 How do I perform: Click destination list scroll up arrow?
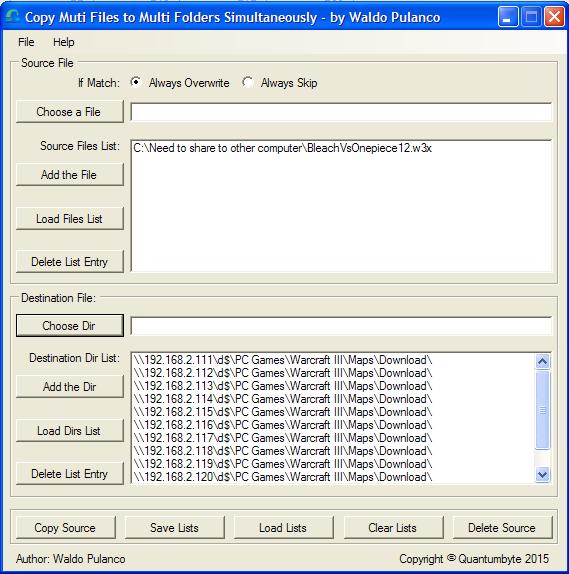point(543,361)
